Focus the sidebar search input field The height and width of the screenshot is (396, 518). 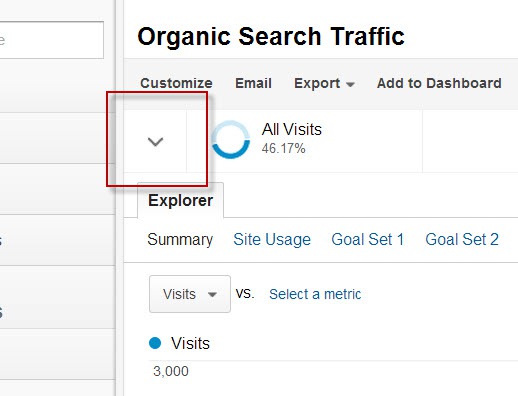(51, 40)
